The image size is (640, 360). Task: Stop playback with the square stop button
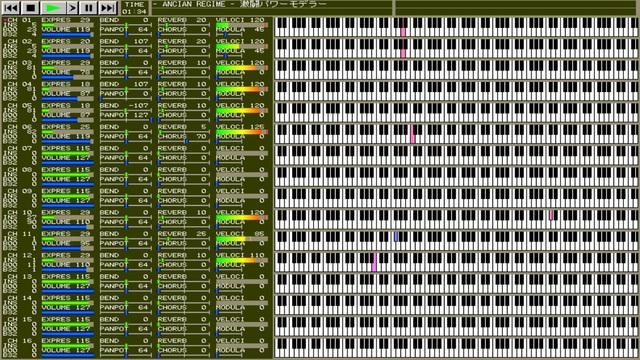pos(31,8)
